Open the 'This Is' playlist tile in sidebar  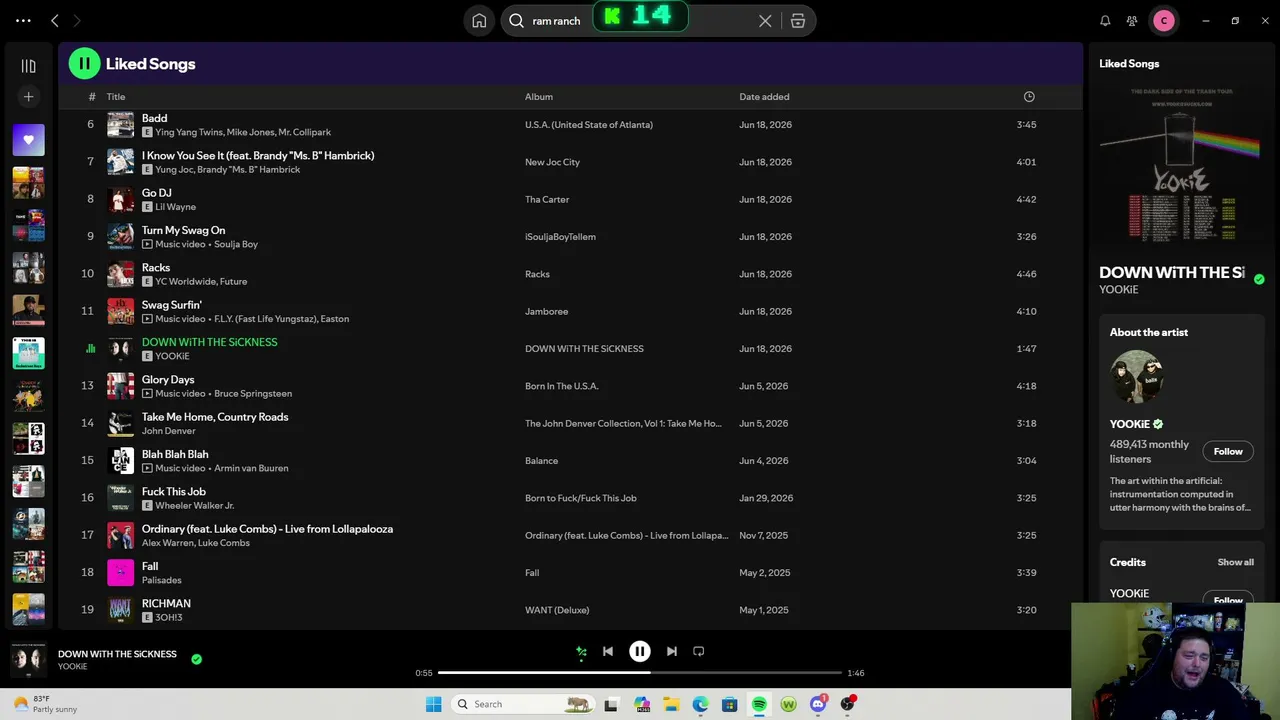coord(28,353)
